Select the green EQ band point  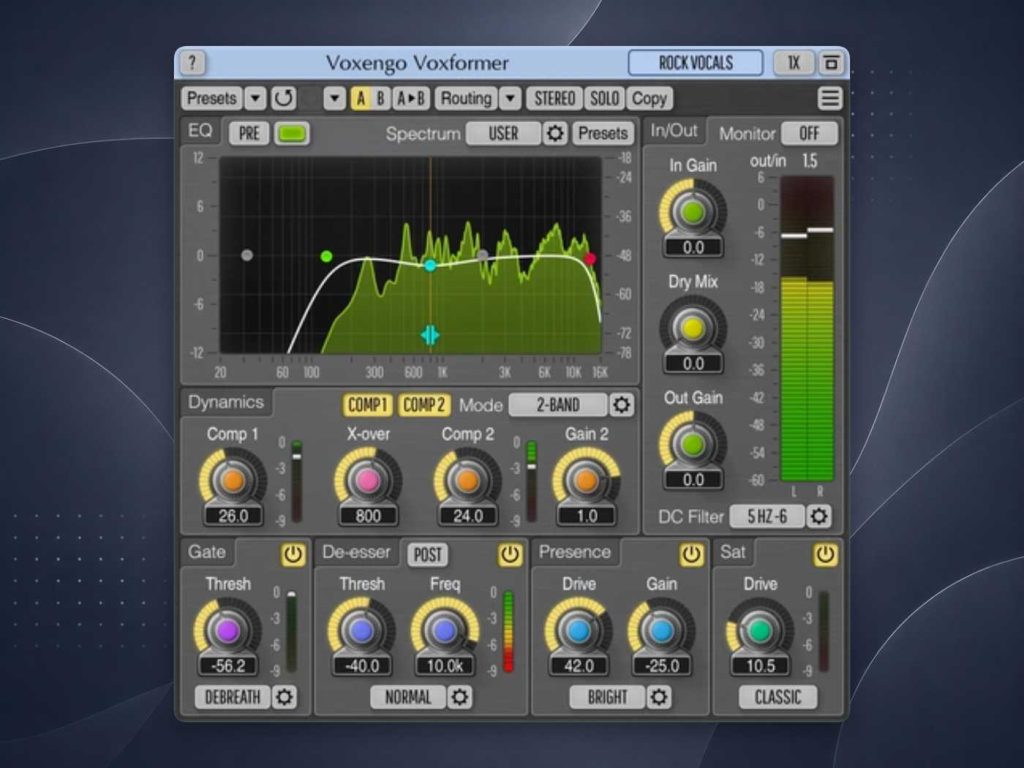tap(327, 257)
